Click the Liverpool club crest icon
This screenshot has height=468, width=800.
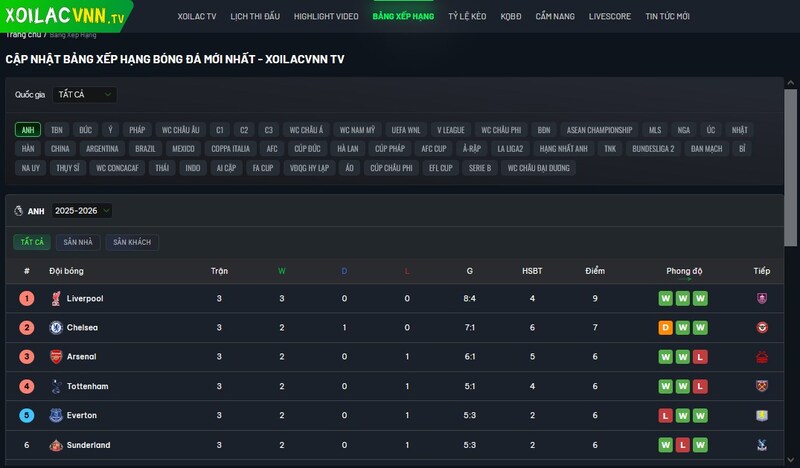56,298
